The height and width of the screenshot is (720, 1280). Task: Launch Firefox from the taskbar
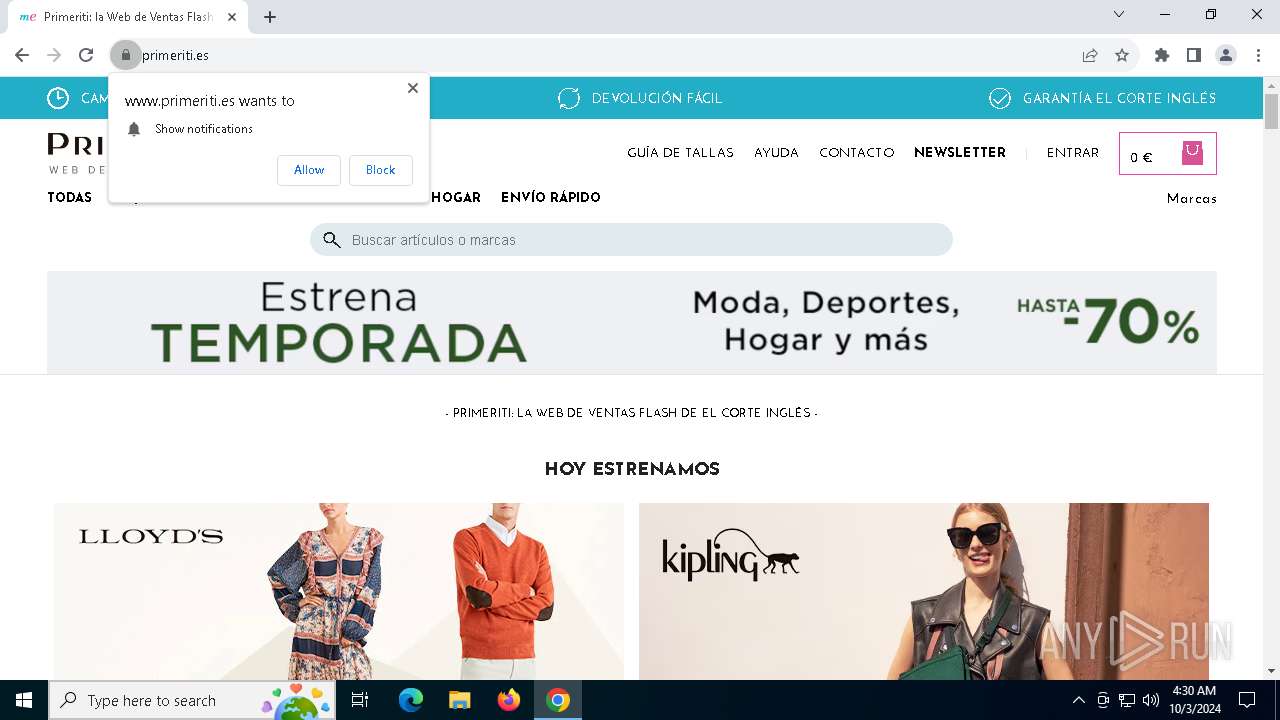point(509,700)
